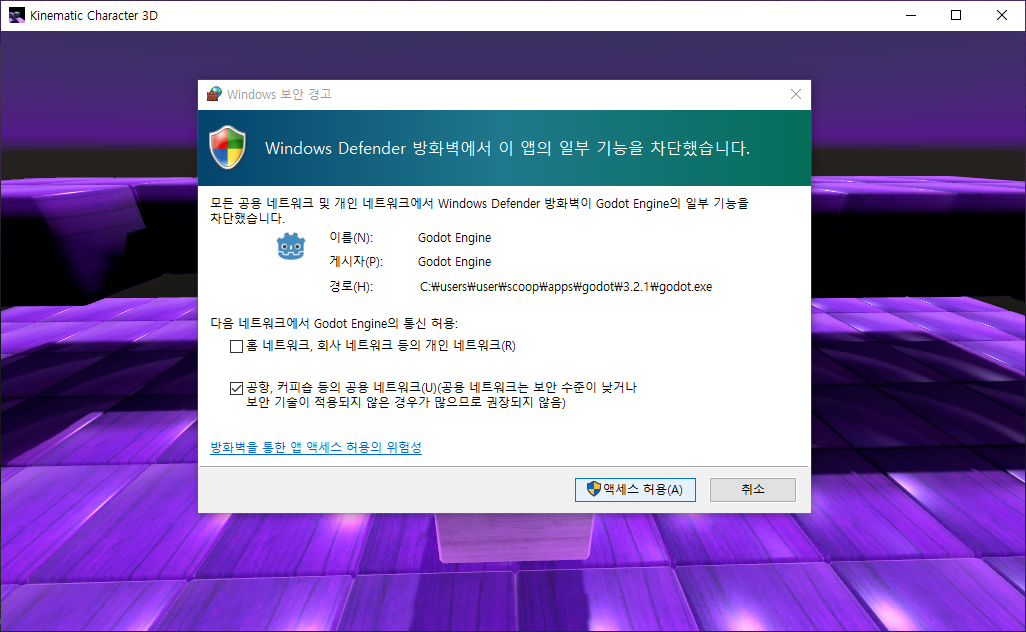Click the 게시자(P): label

(x=356, y=262)
